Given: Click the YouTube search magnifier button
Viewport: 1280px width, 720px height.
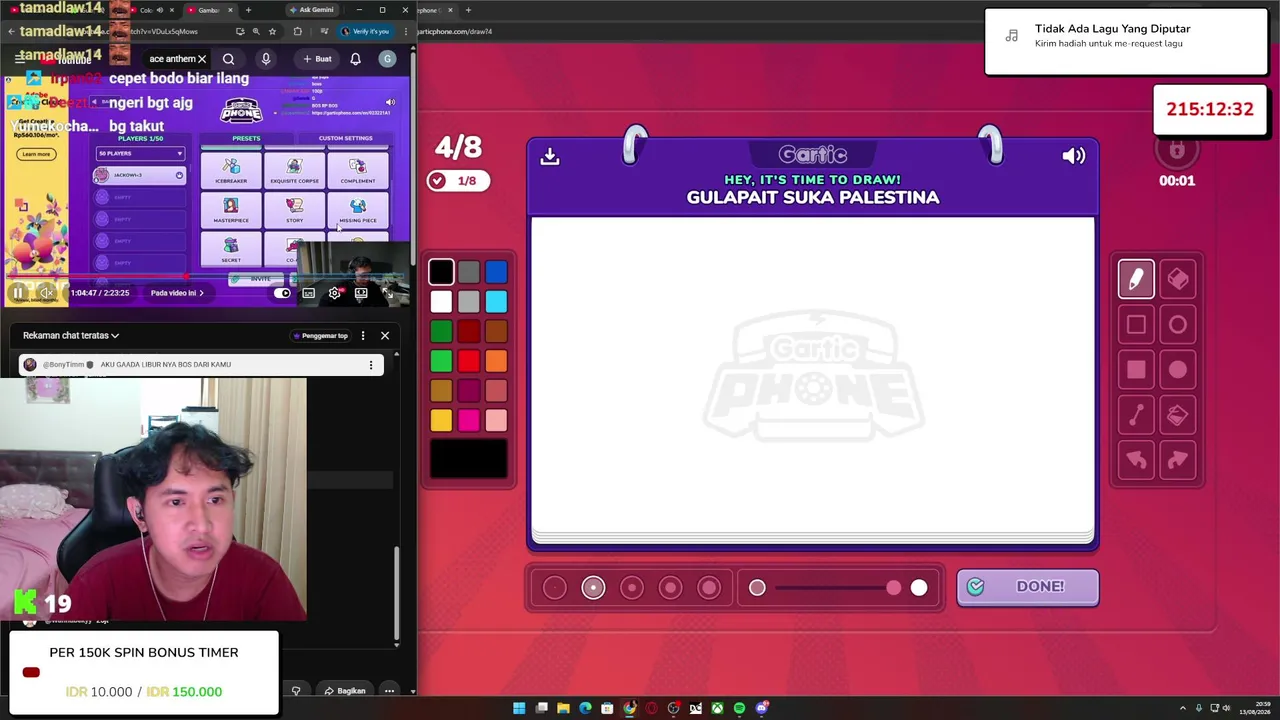Looking at the screenshot, I should (x=229, y=59).
